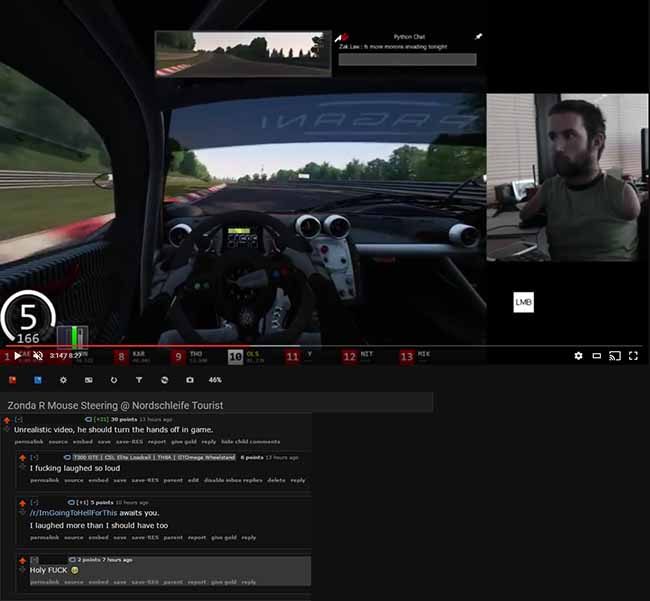Collapse the 'Holy FUCK' comment
650x601 pixels.
(34, 560)
